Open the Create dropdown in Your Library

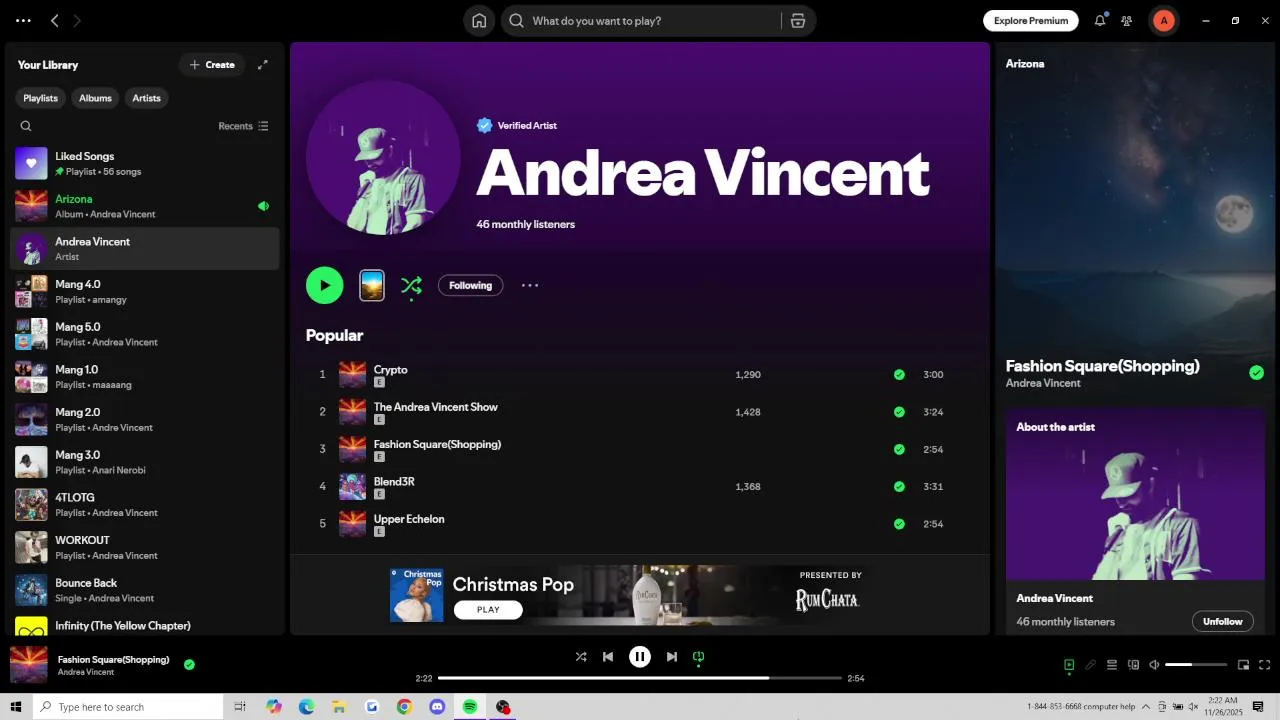212,65
